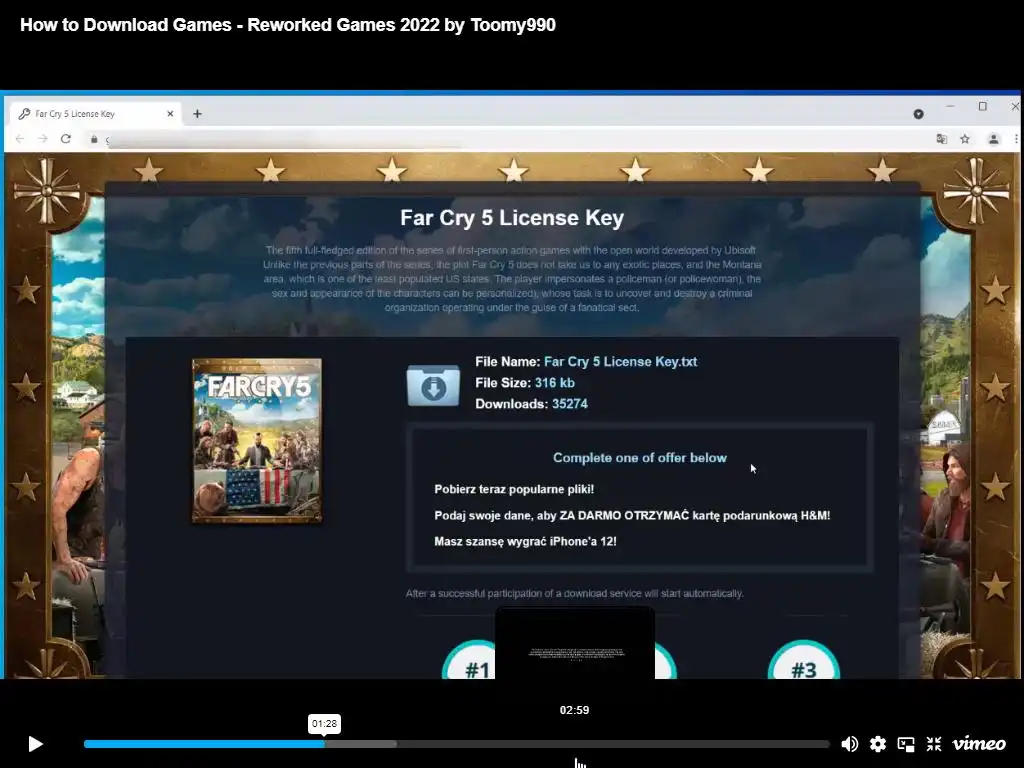The height and width of the screenshot is (768, 1024).
Task: Open the translate page icon
Action: pos(942,138)
